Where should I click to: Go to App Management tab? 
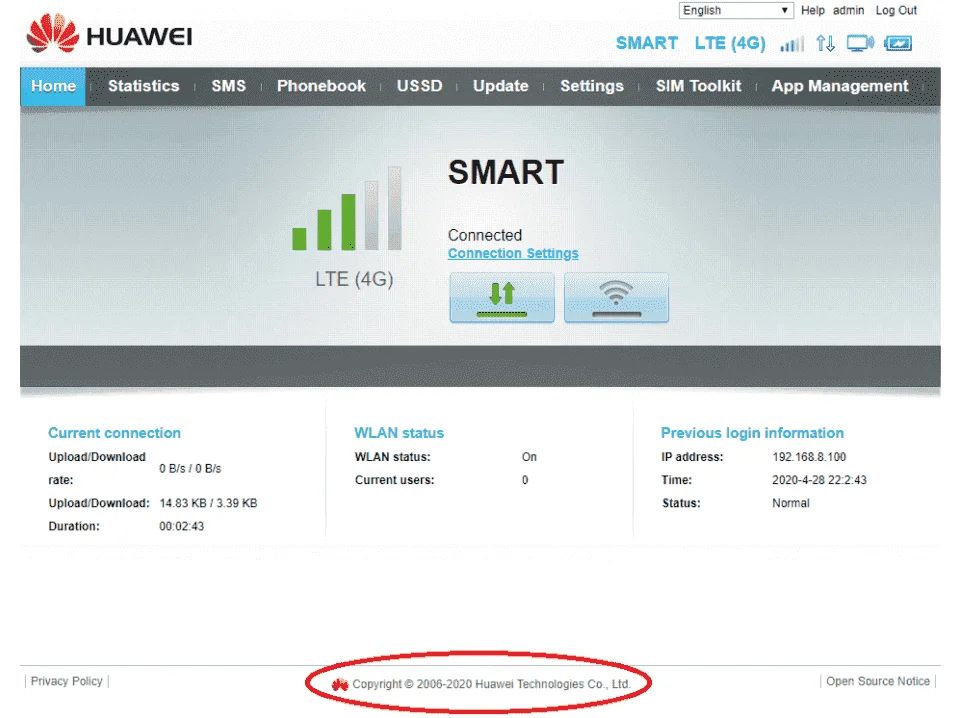pyautogui.click(x=840, y=86)
